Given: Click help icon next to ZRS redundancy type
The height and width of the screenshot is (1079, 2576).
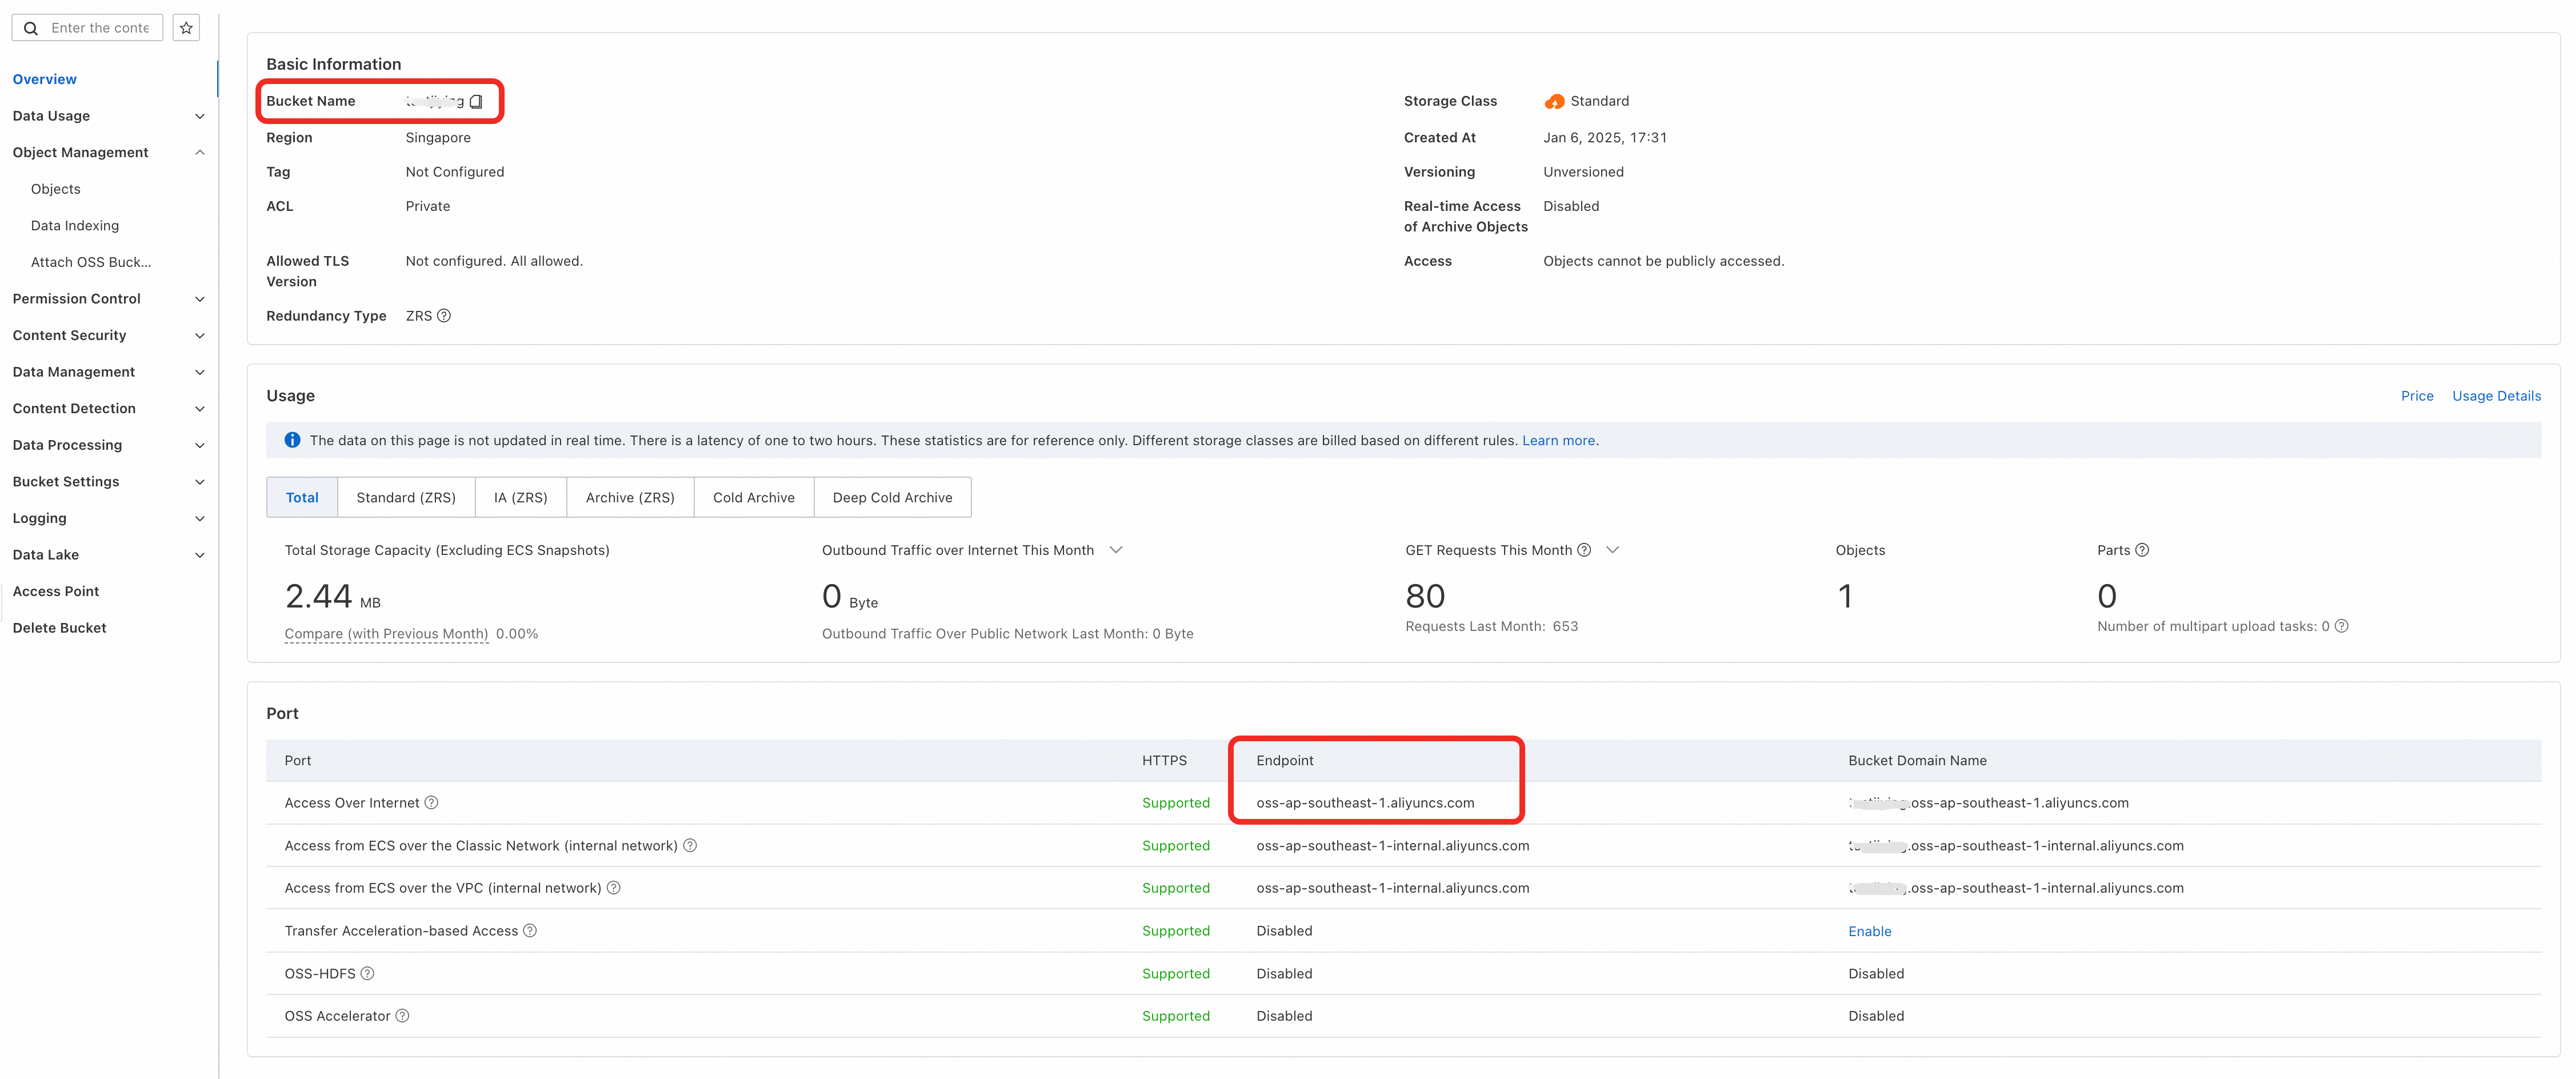Looking at the screenshot, I should point(444,316).
